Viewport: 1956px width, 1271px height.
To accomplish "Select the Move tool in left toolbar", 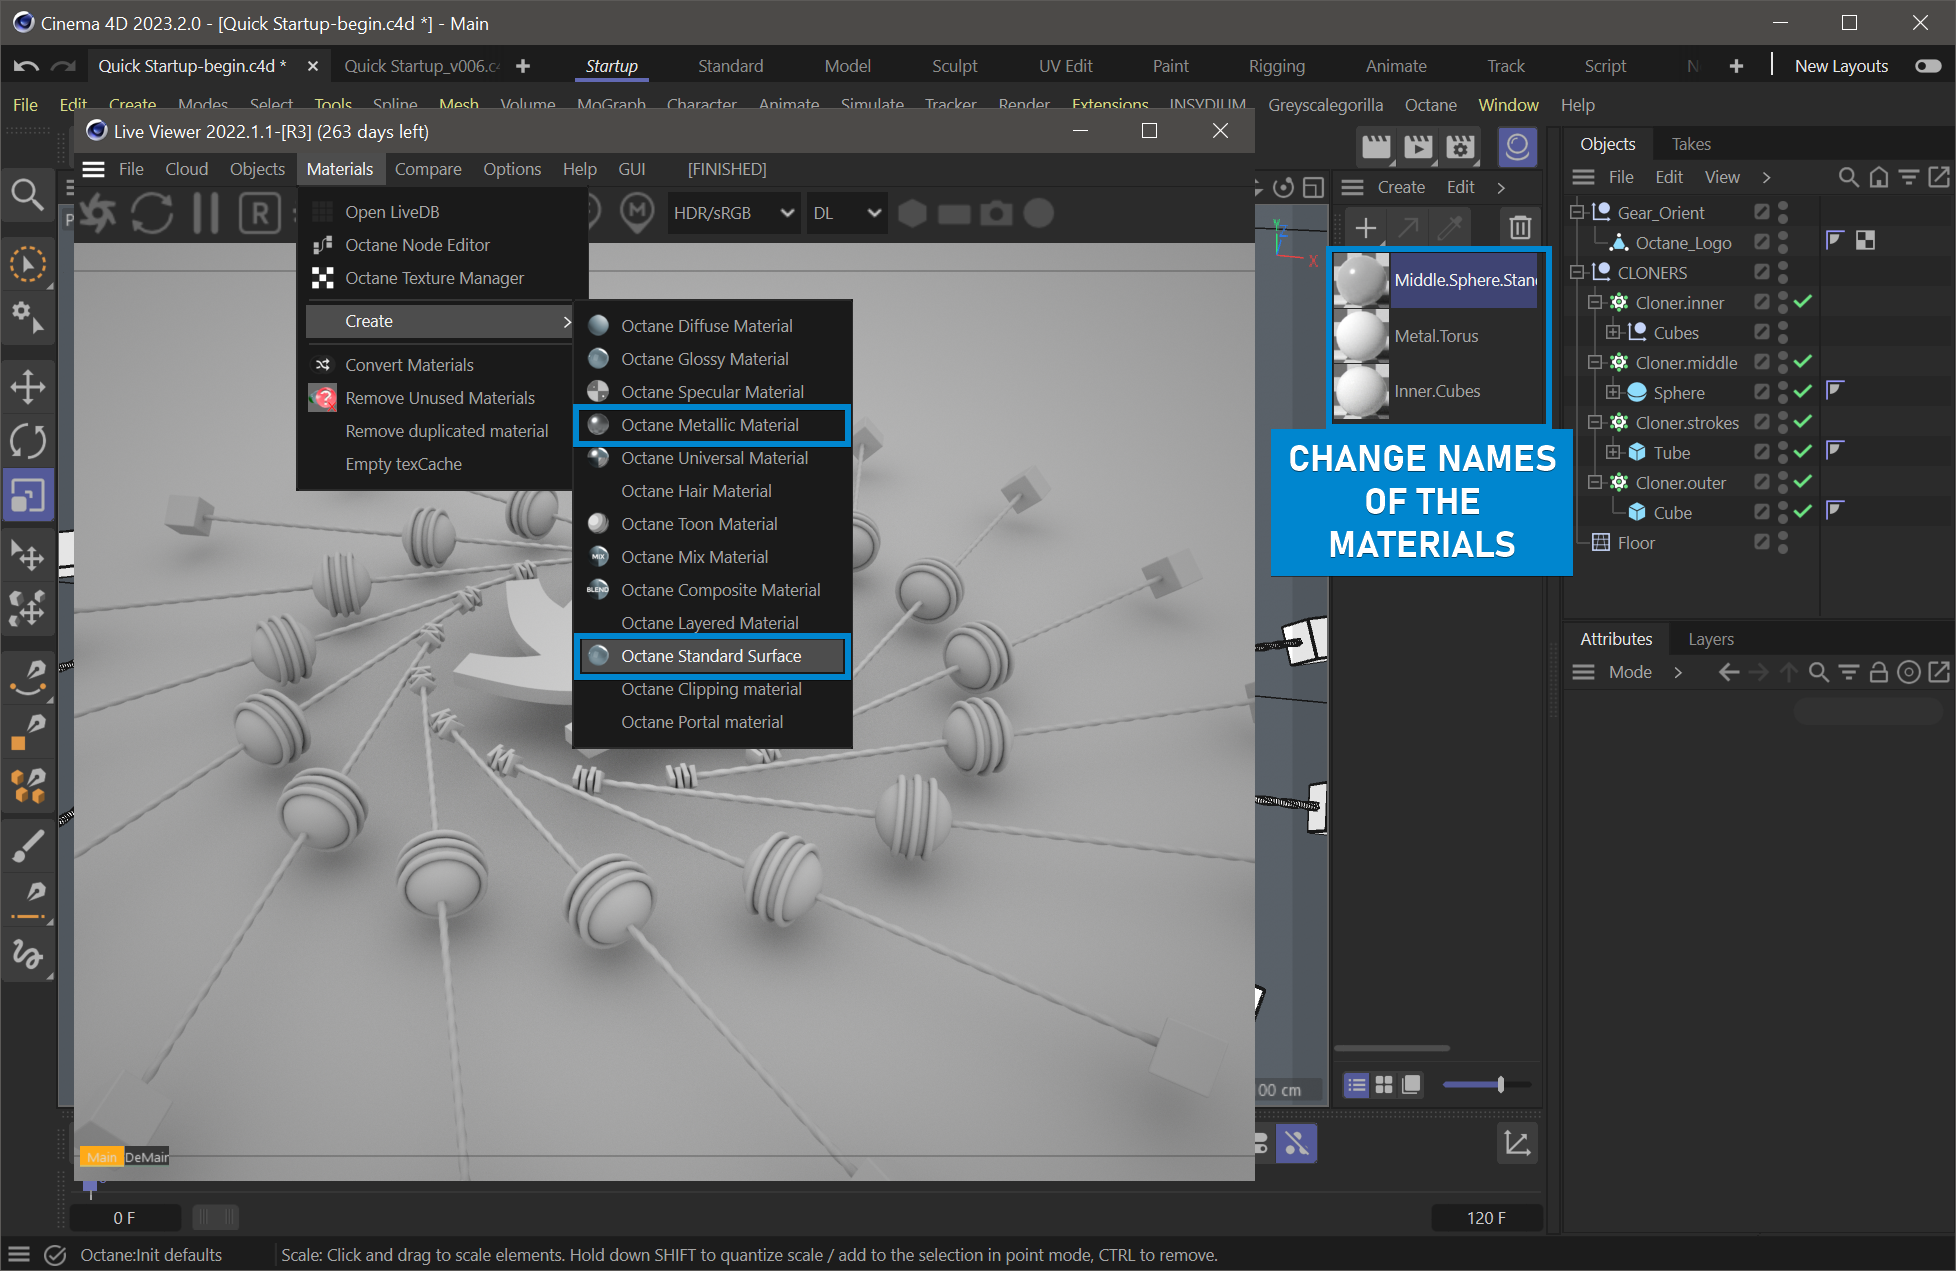I will (28, 387).
